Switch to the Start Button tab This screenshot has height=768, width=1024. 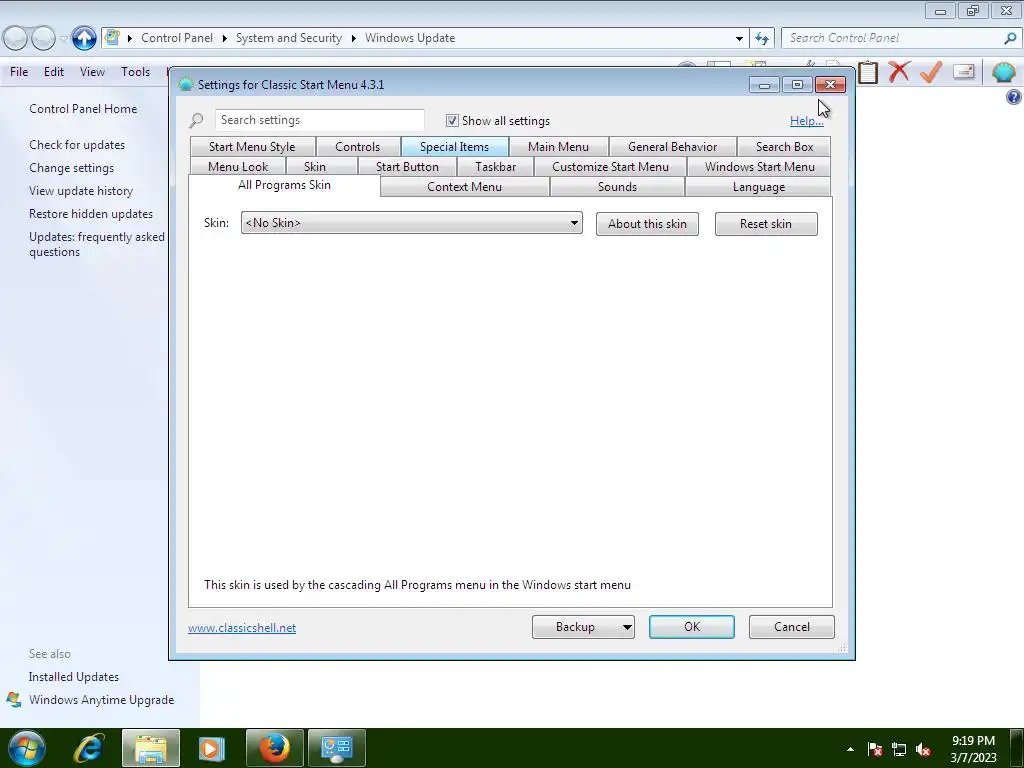coord(408,167)
